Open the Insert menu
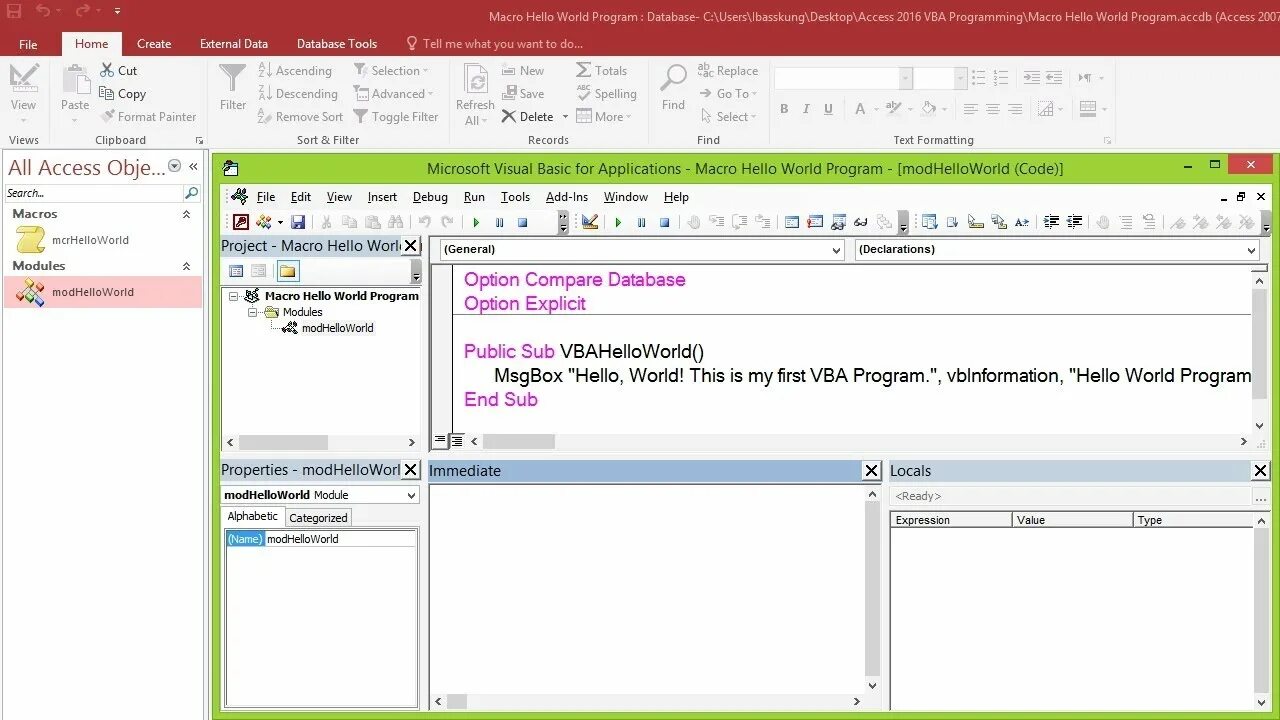Viewport: 1280px width, 720px height. click(382, 197)
